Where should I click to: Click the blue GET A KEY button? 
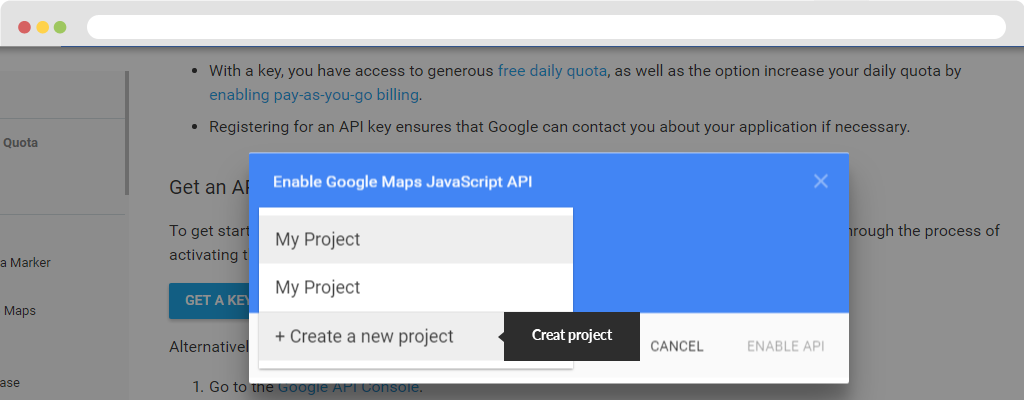[x=210, y=301]
